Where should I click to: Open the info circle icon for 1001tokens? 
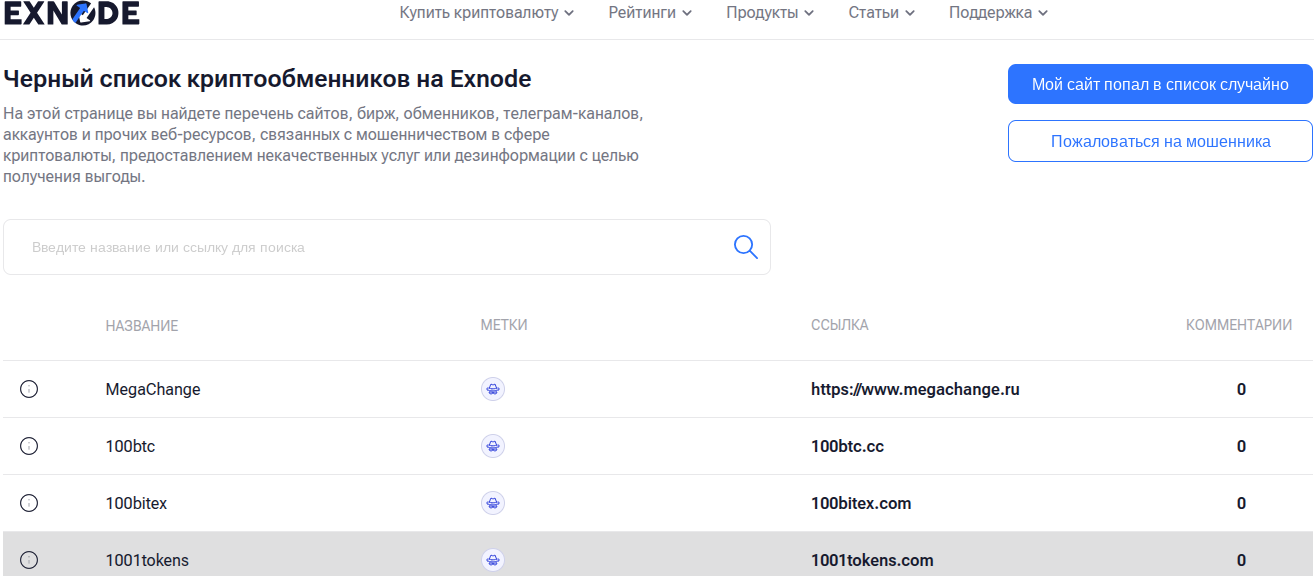(29, 560)
